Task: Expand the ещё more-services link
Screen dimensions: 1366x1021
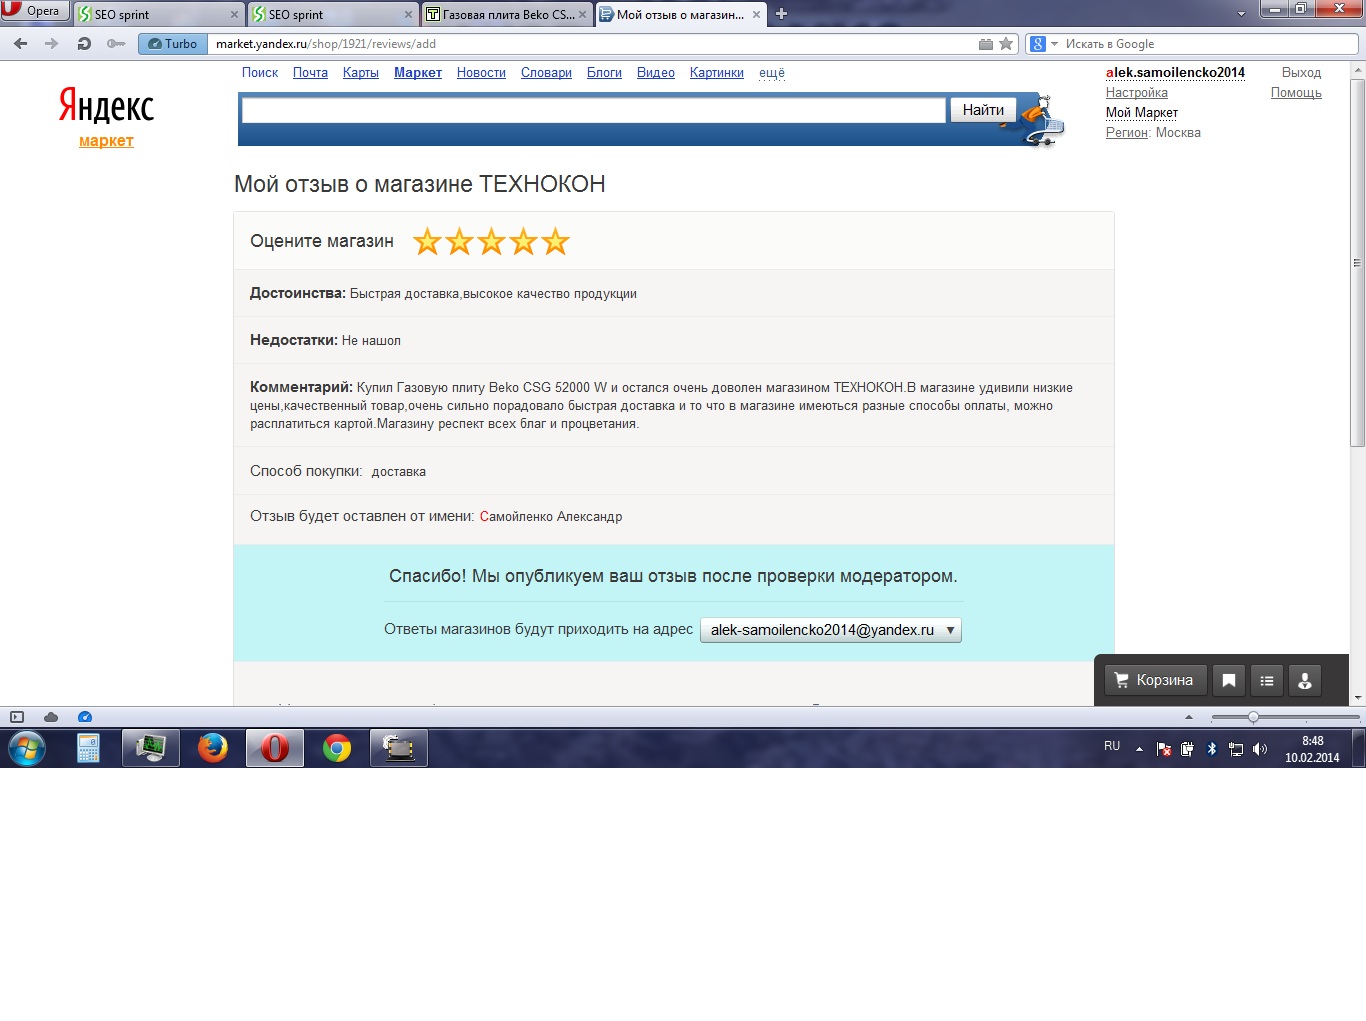Action: 772,73
